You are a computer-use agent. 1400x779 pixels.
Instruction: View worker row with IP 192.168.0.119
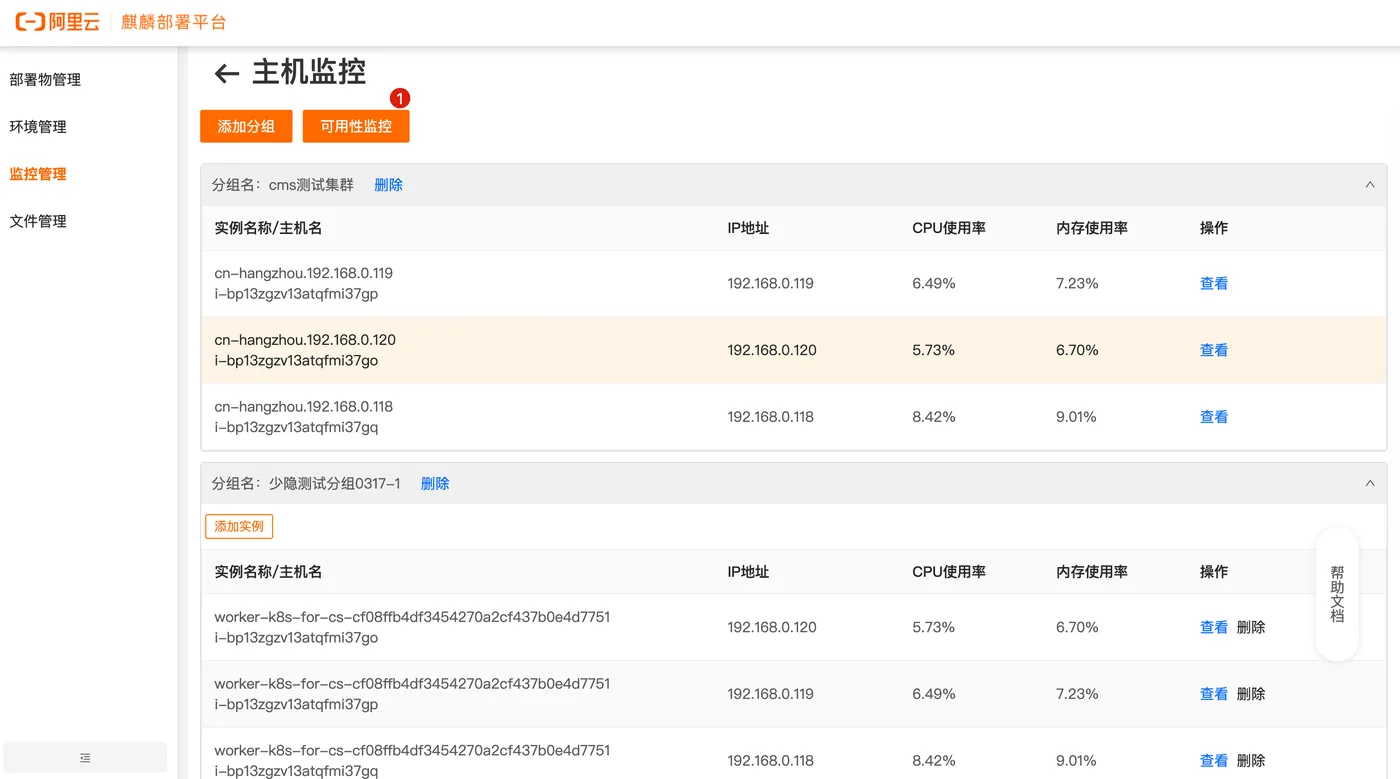1214,694
